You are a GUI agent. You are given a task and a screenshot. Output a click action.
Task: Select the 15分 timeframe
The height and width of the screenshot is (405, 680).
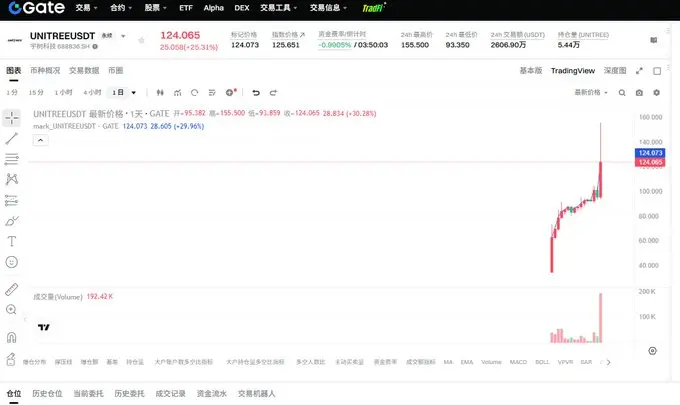tap(36, 92)
